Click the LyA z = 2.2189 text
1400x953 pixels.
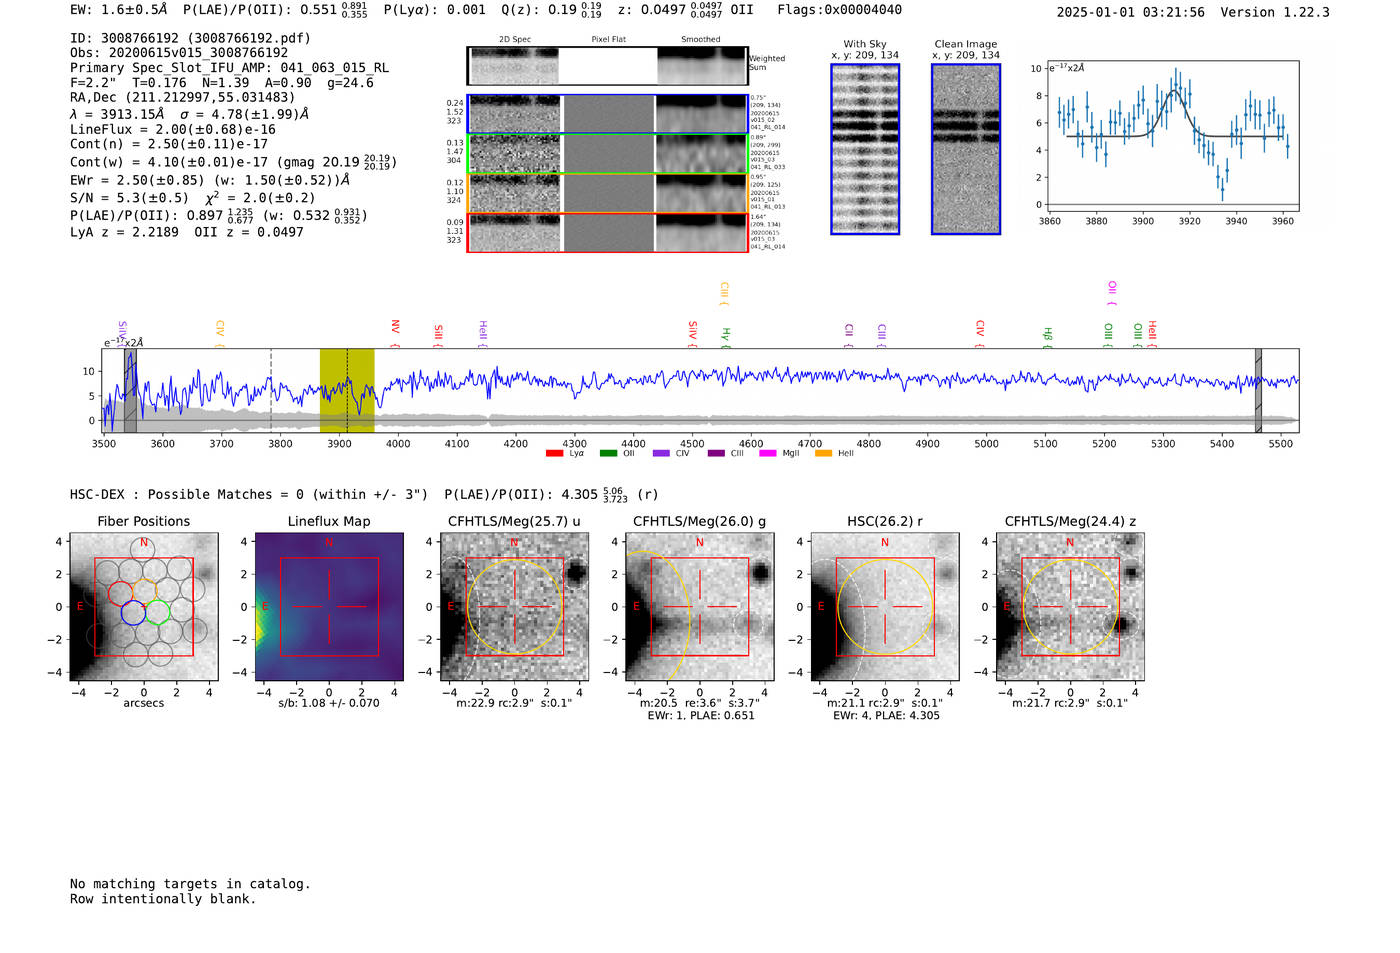pyautogui.click(x=125, y=232)
